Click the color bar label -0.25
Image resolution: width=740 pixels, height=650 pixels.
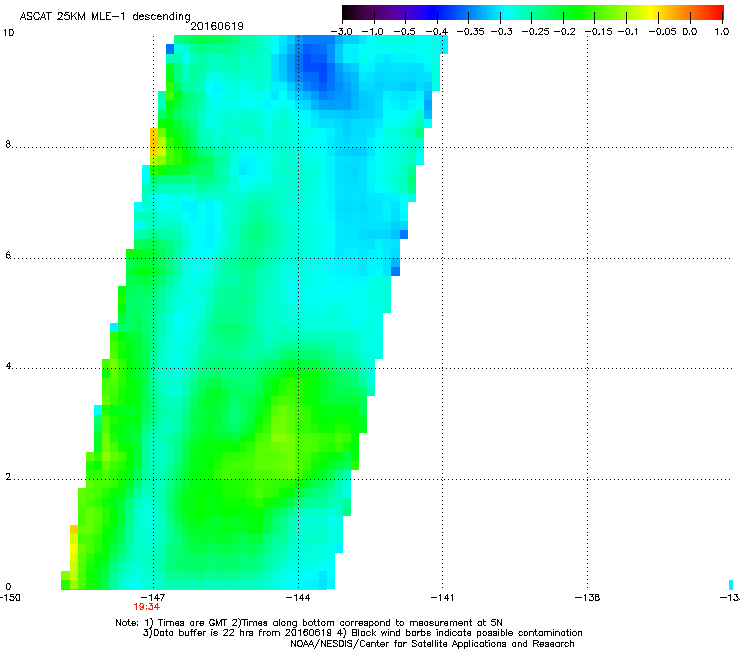(x=535, y=32)
